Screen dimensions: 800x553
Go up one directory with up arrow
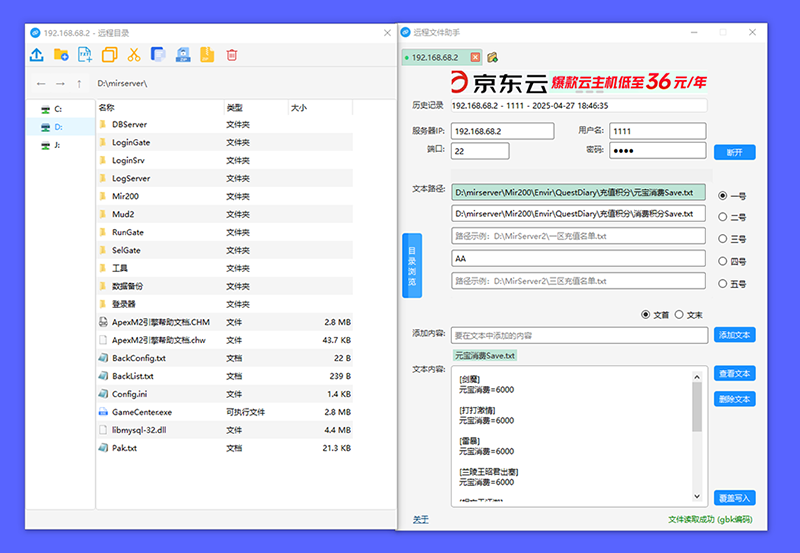coord(80,84)
